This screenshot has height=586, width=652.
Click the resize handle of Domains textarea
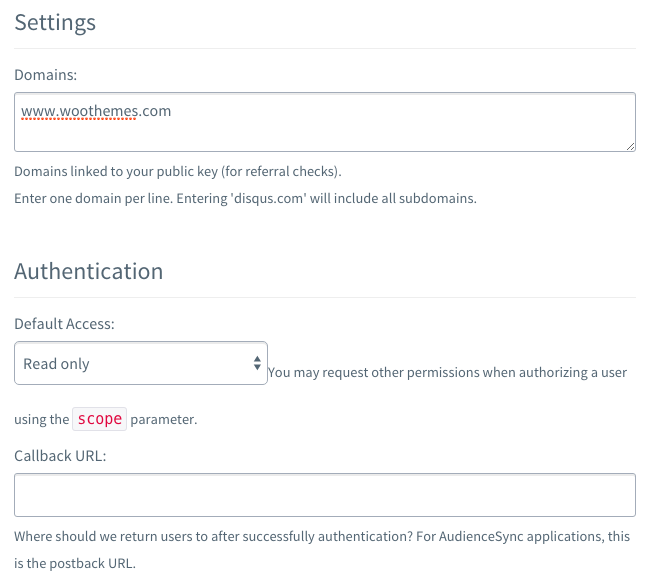(630, 146)
